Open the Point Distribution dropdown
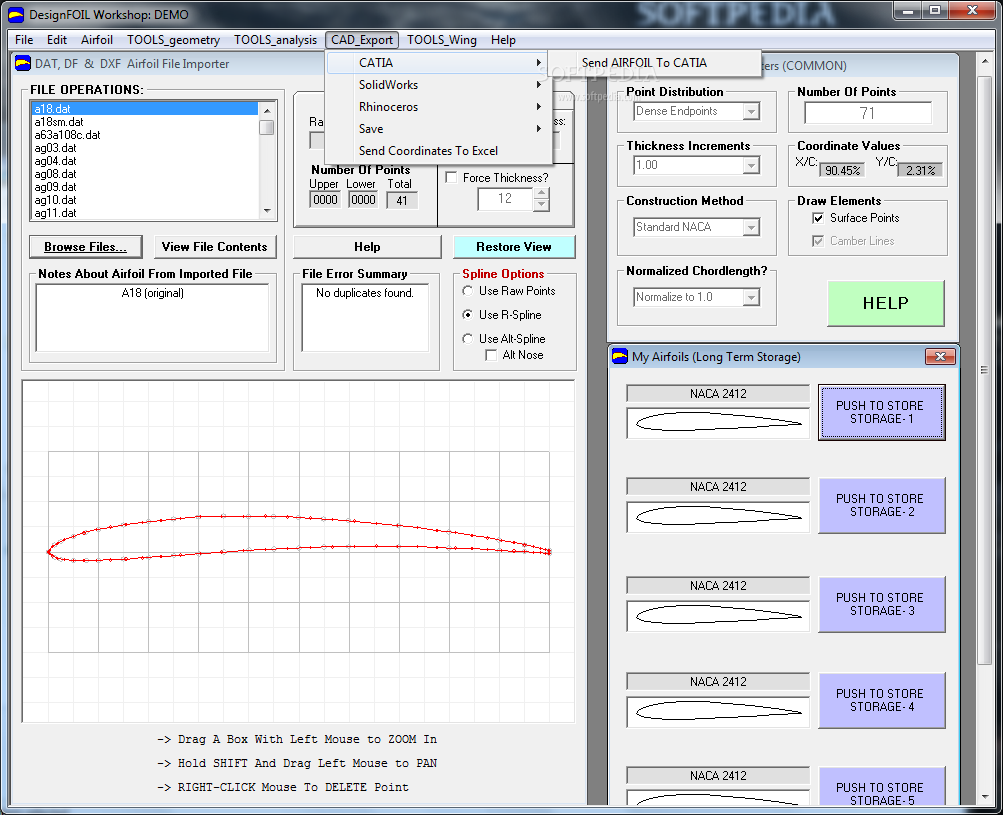 pyautogui.click(x=752, y=111)
